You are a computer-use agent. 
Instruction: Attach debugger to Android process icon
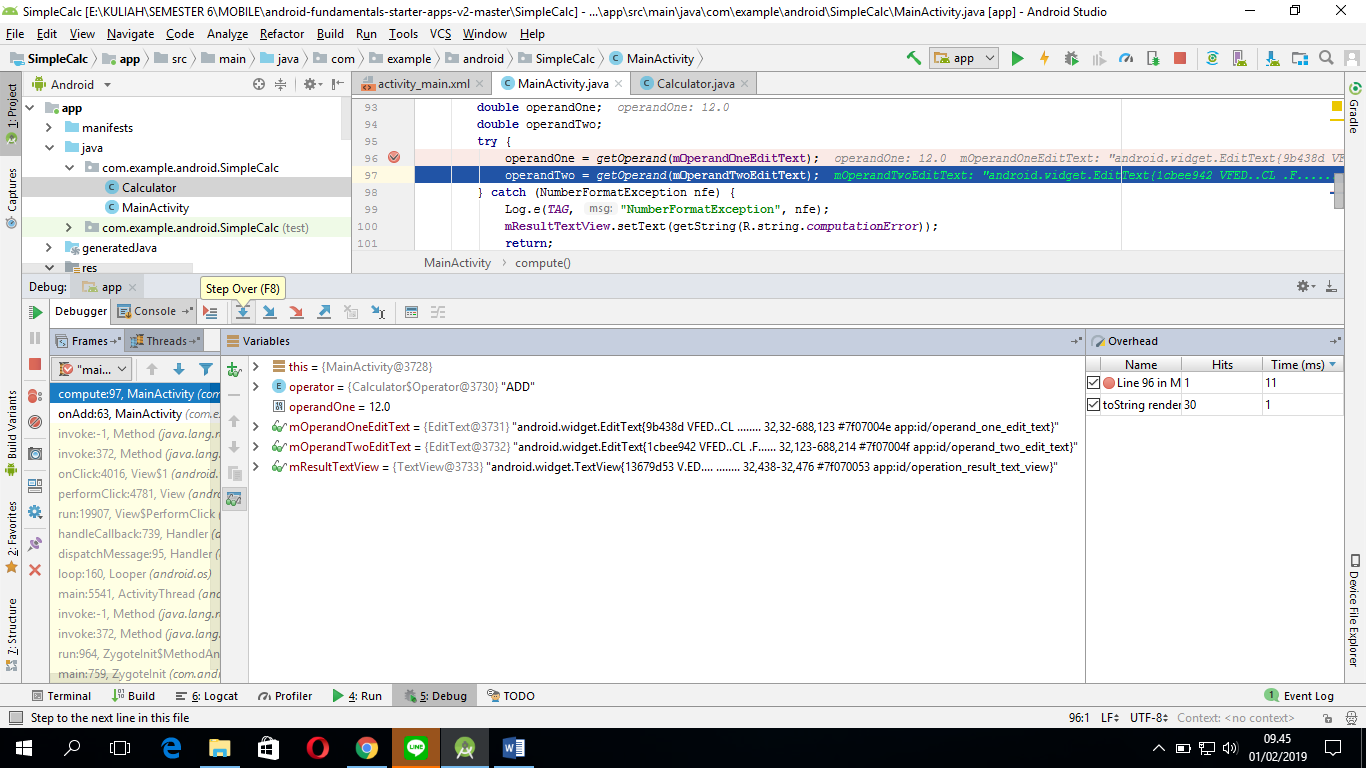(x=1153, y=58)
